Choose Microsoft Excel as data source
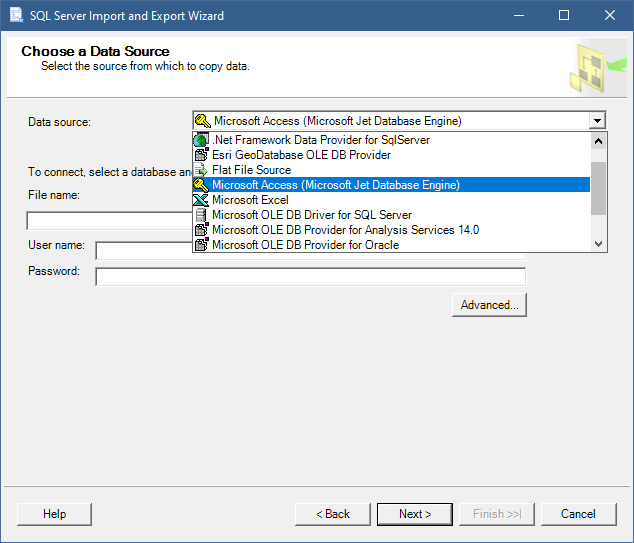 coord(391,200)
